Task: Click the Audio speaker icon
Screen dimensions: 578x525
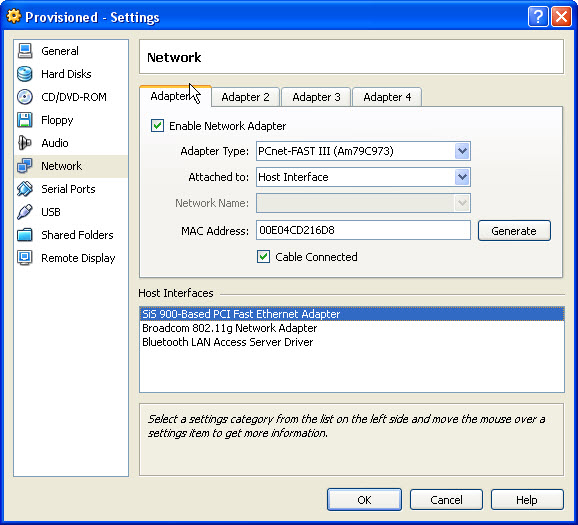Action: coord(25,143)
